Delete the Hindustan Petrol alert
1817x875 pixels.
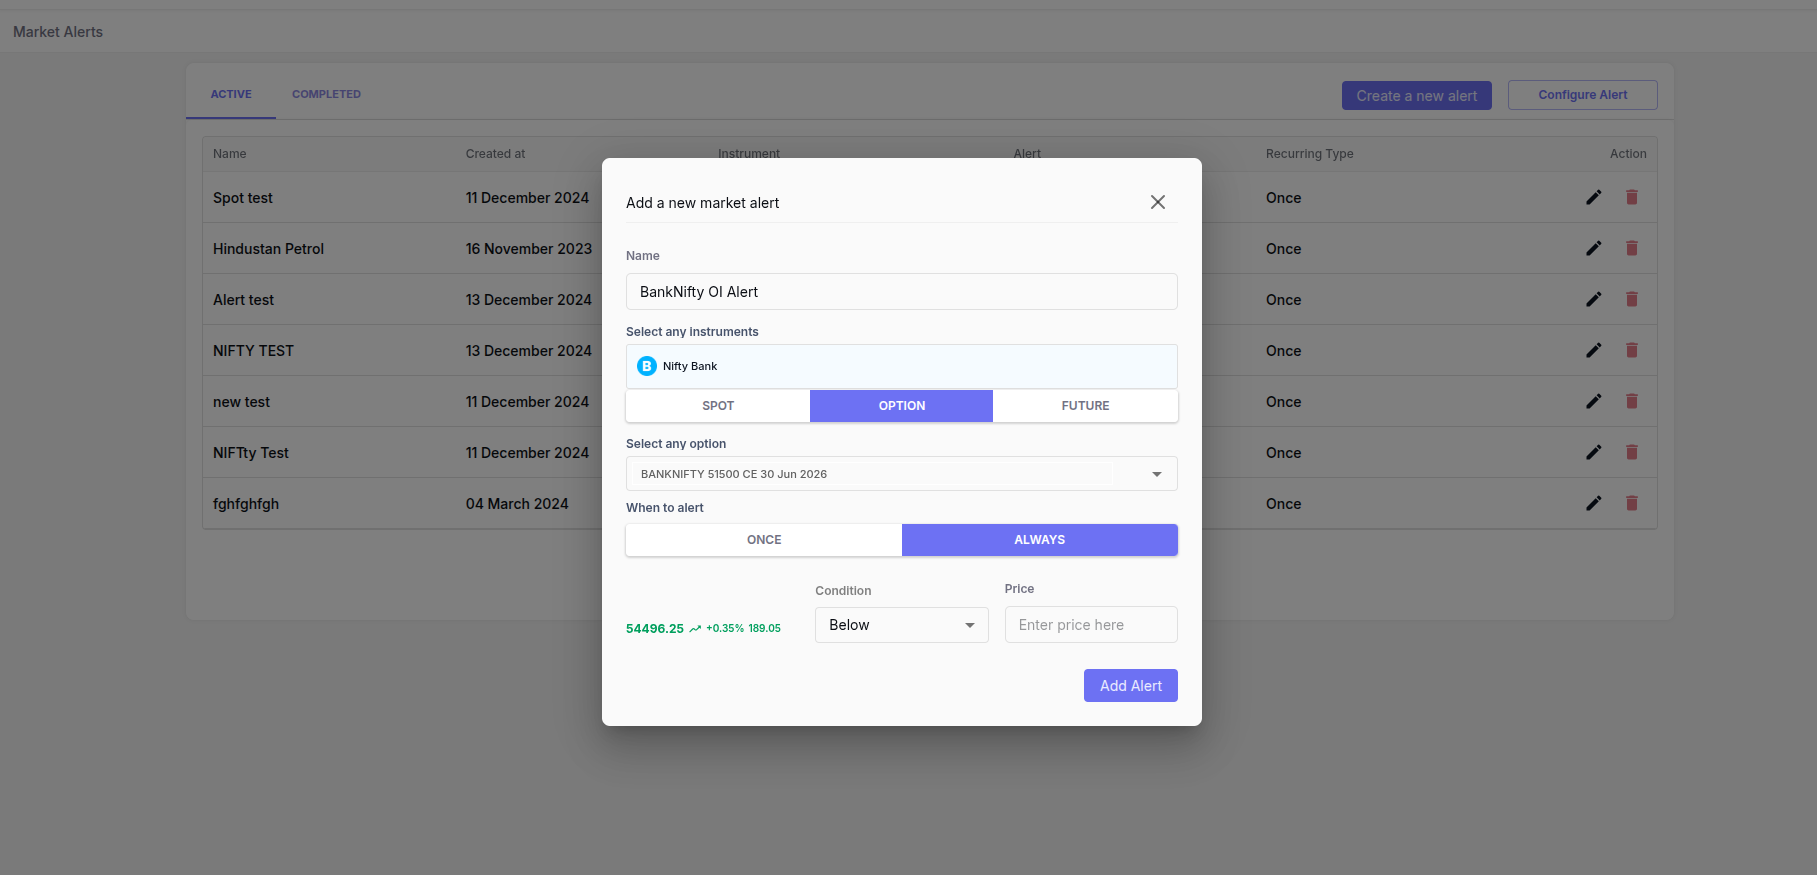[x=1632, y=248]
